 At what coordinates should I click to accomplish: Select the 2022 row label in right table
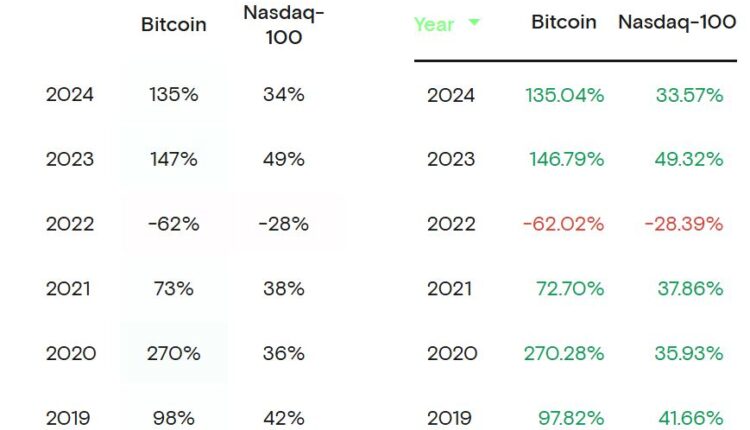tap(452, 224)
